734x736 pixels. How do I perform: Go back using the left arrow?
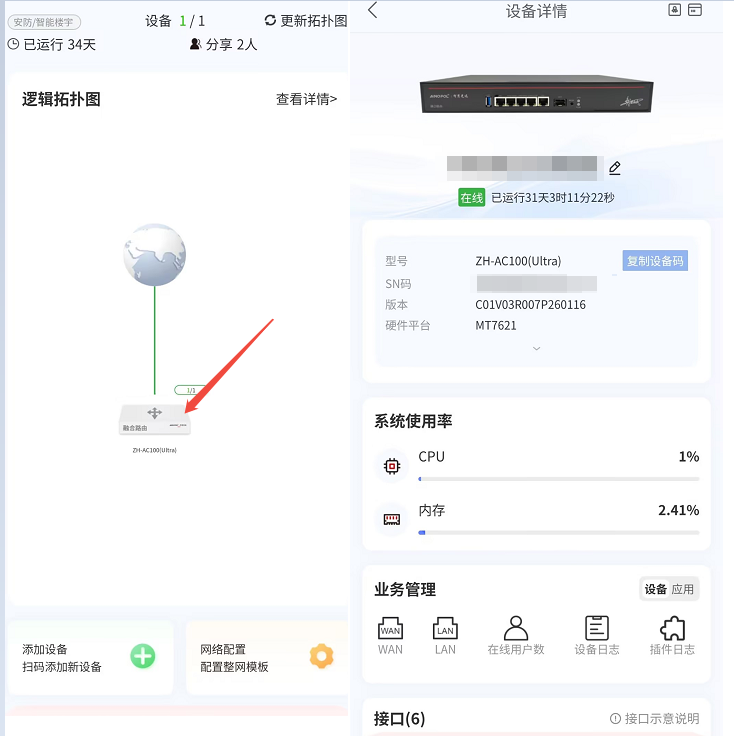(x=373, y=10)
